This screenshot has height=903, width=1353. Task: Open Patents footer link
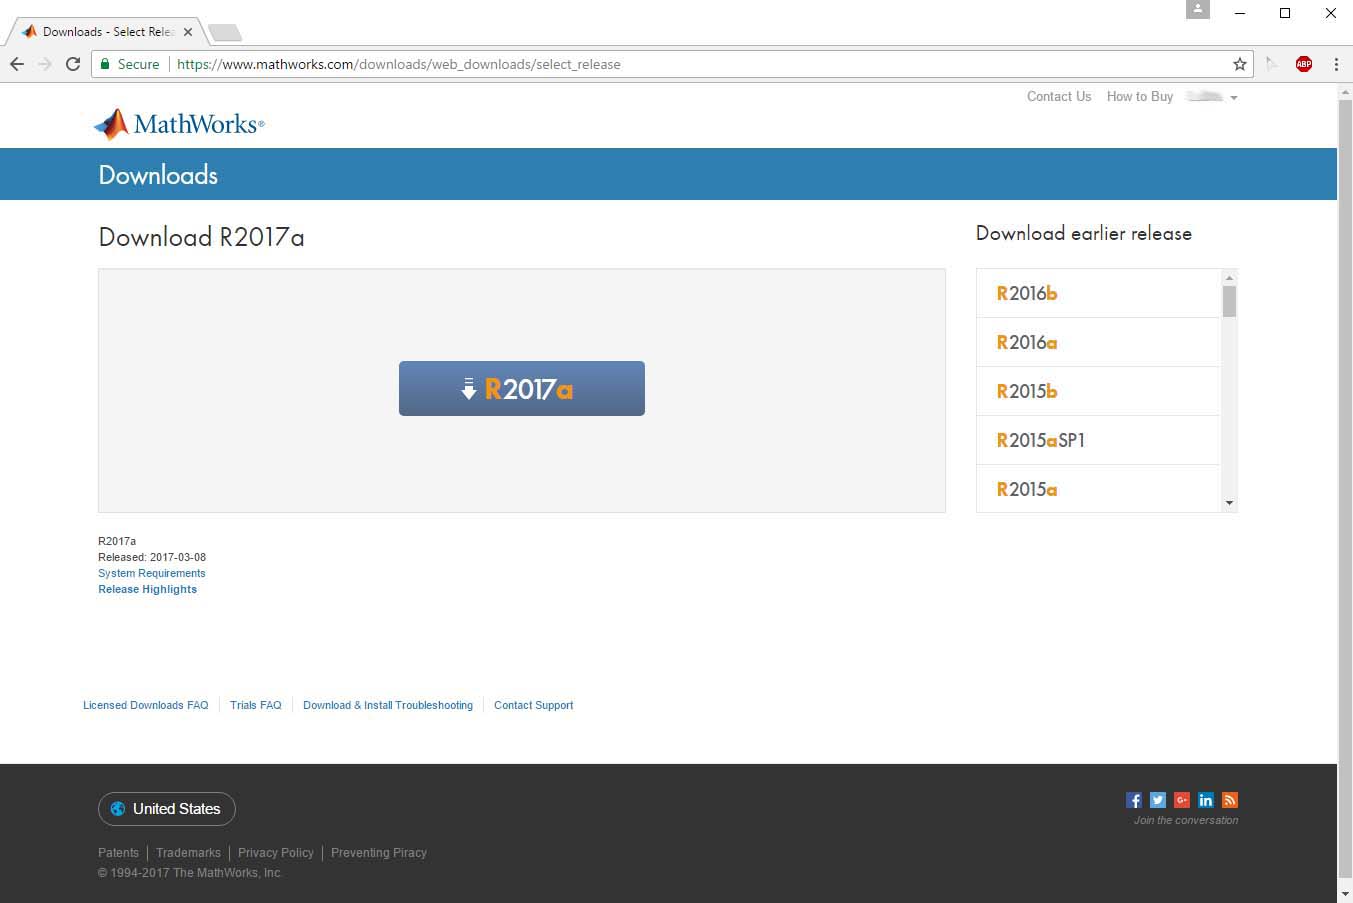118,853
